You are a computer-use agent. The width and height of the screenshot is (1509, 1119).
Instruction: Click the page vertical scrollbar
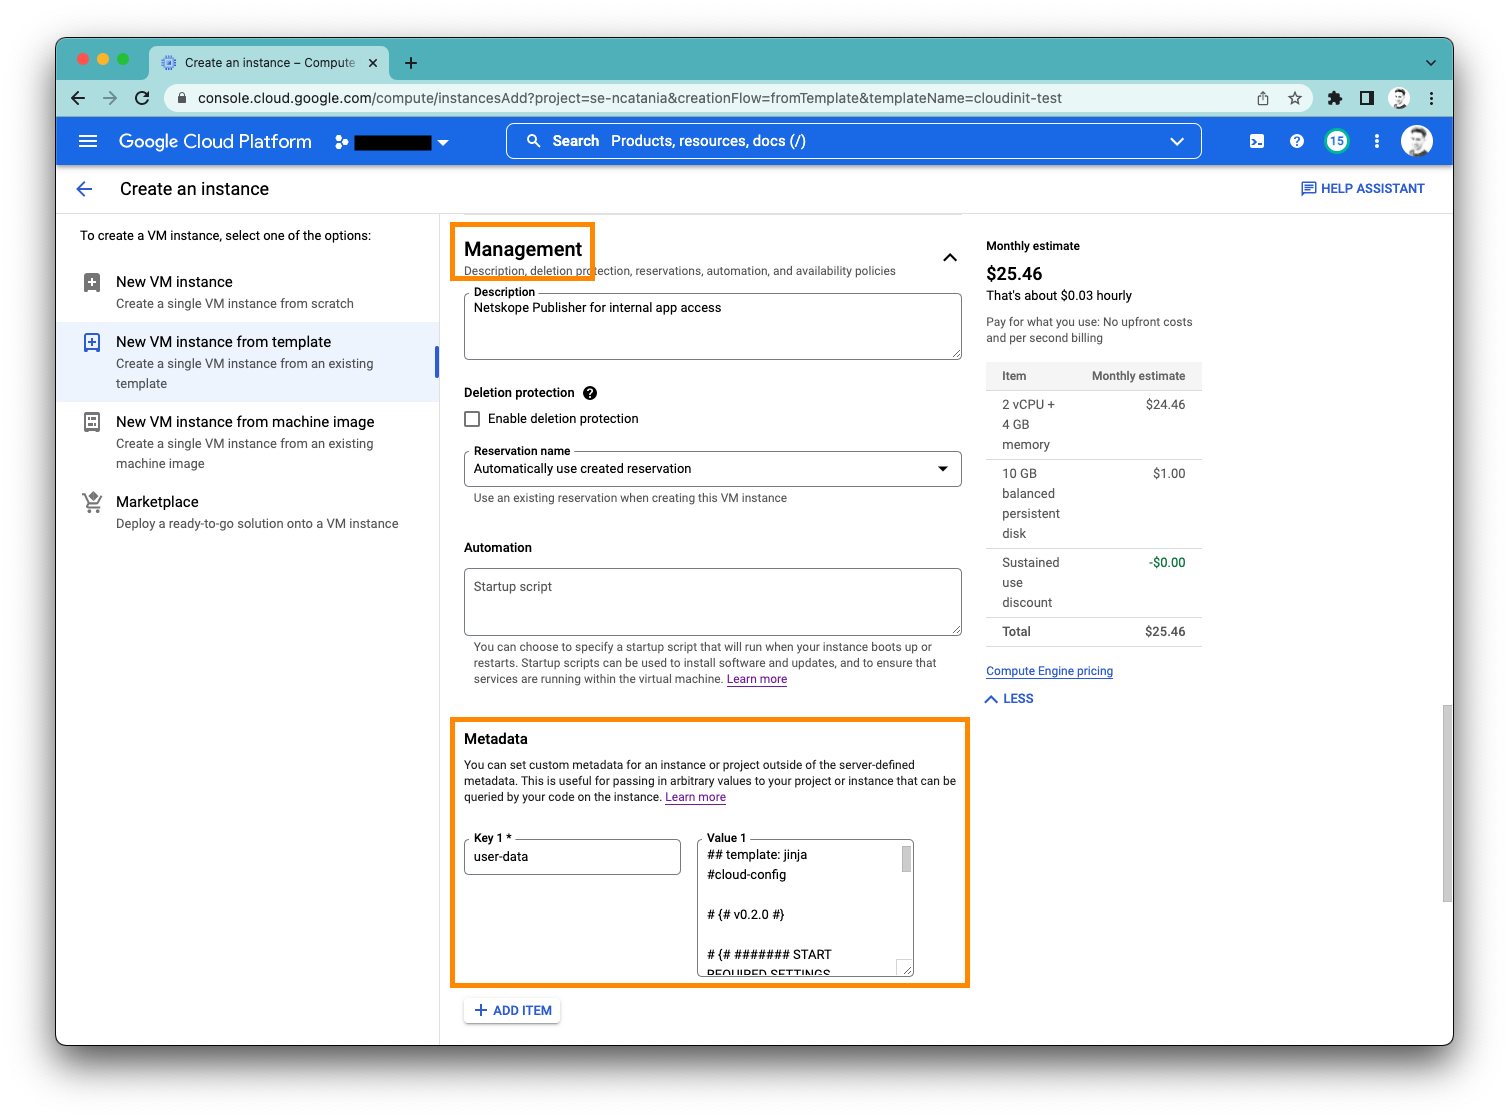[1446, 803]
